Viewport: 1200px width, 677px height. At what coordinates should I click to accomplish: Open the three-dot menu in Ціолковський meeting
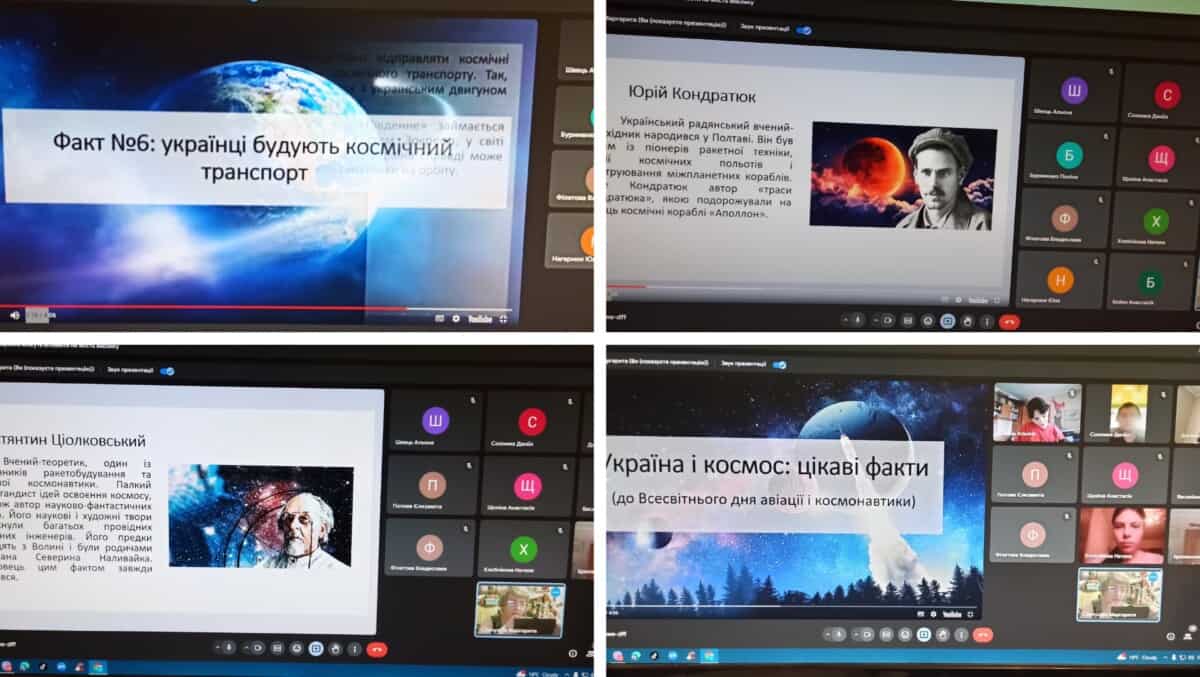[x=355, y=649]
